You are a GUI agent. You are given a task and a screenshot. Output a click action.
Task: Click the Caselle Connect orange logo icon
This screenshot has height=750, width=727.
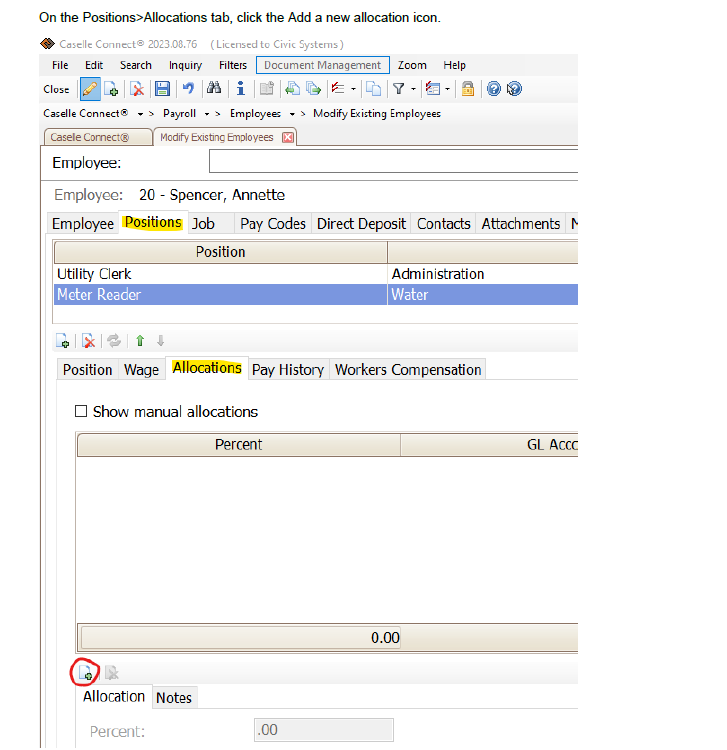[x=47, y=44]
